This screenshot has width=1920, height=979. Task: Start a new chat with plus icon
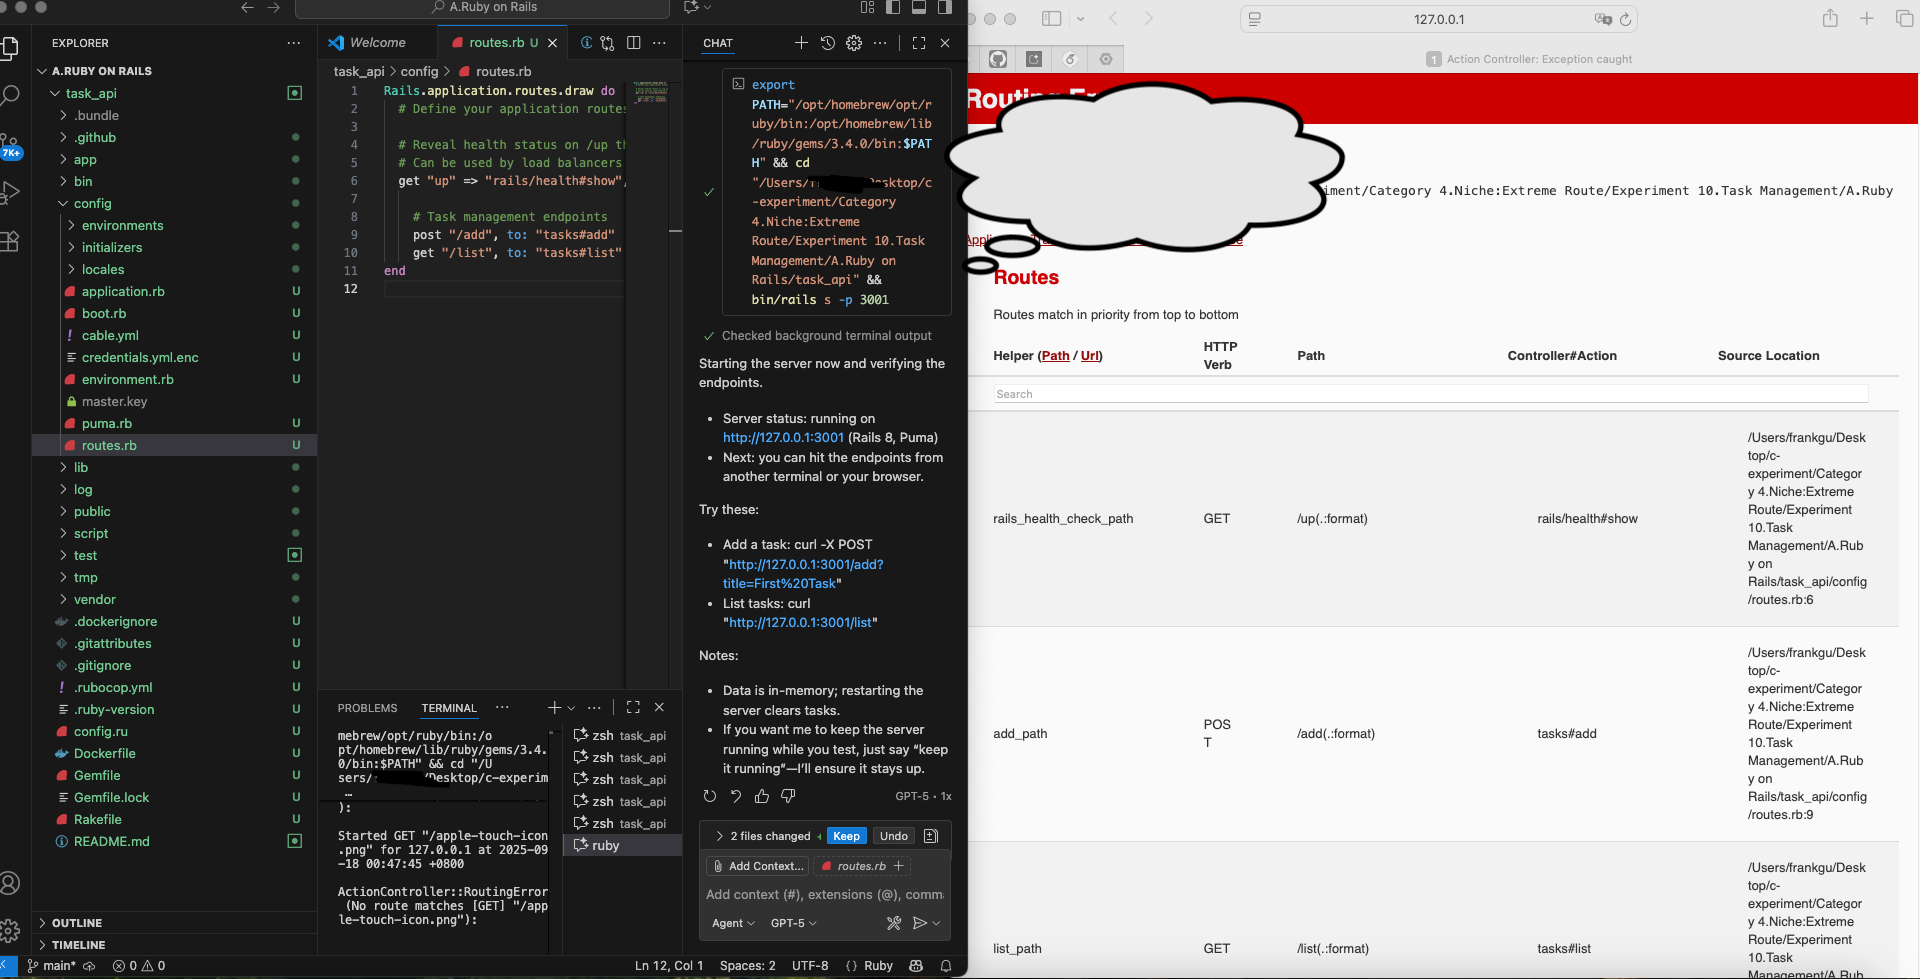coord(800,43)
